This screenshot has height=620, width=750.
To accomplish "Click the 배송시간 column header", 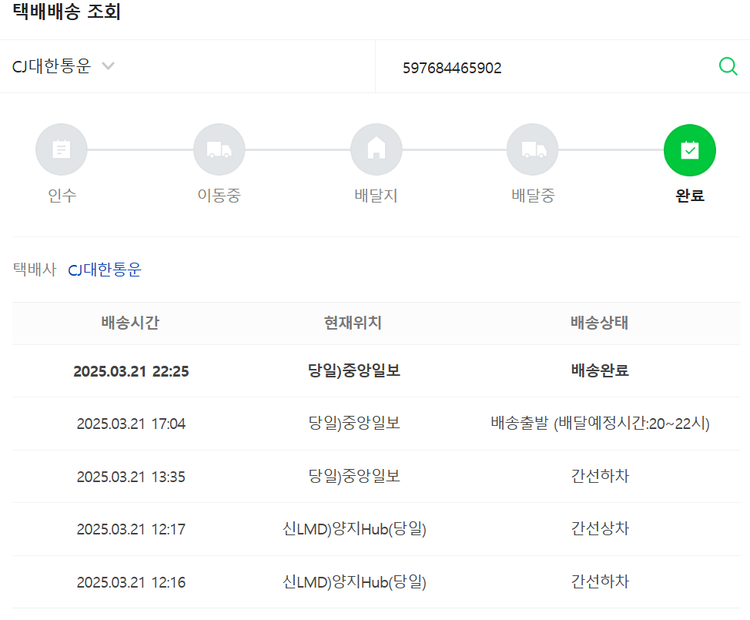I will click(130, 323).
